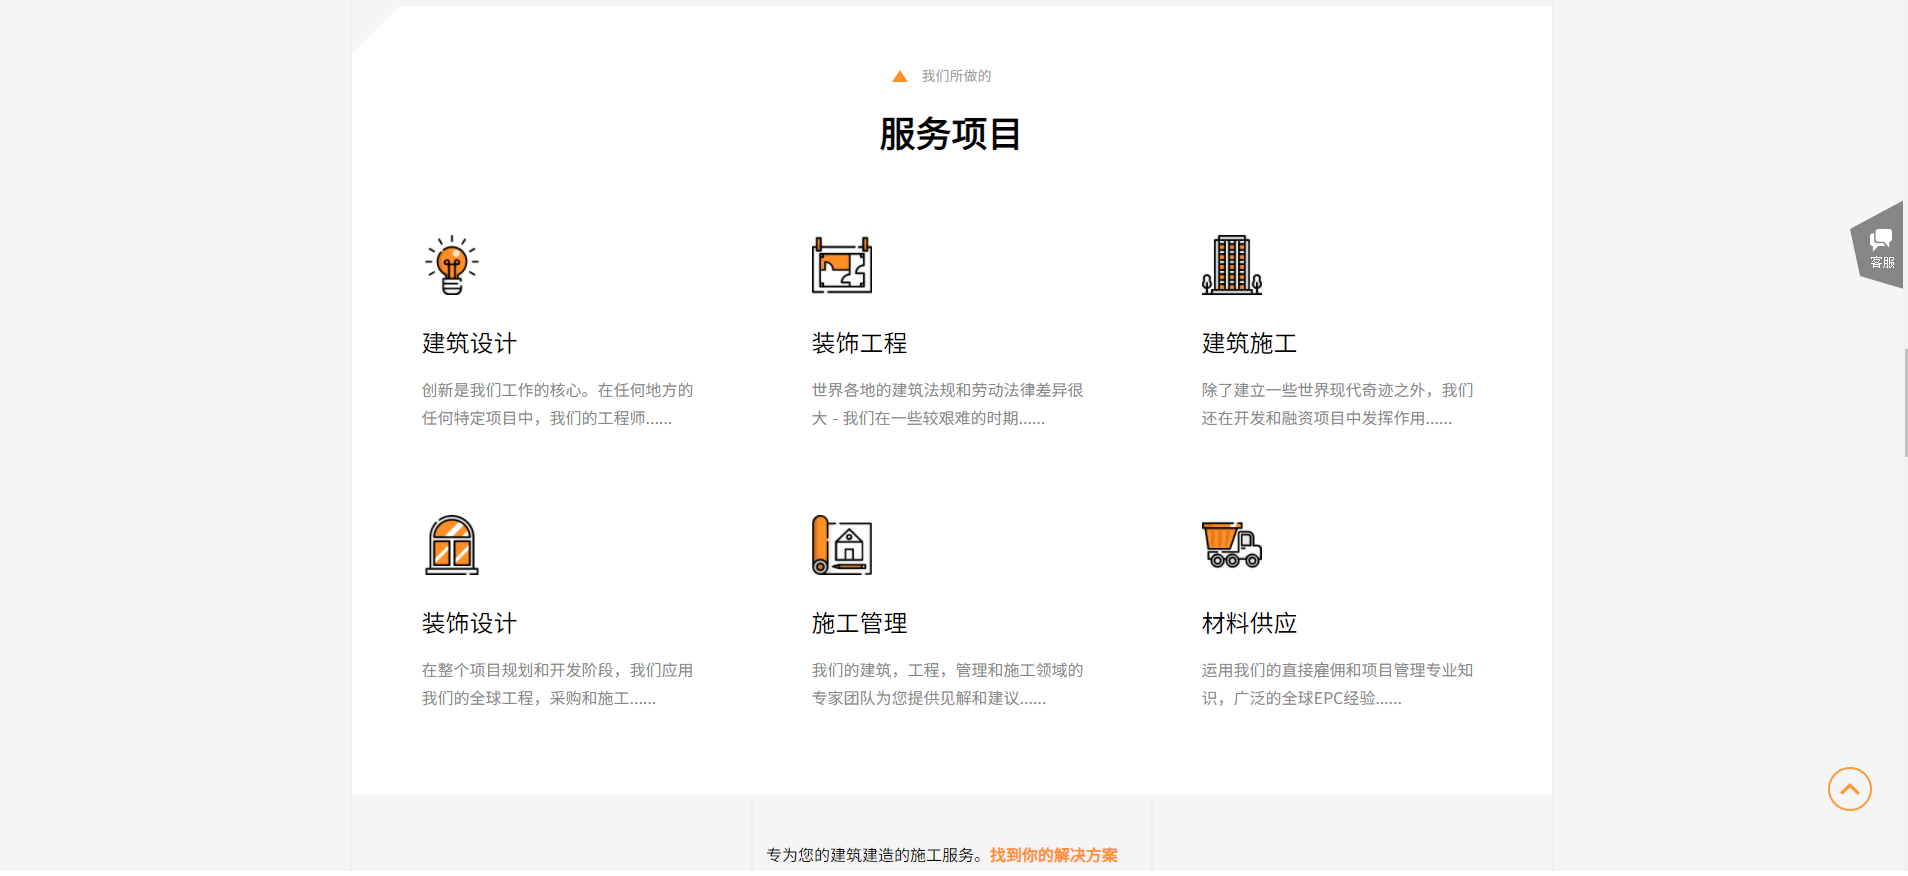Open the 建筑施工 service title
The height and width of the screenshot is (876, 1908).
[1249, 343]
